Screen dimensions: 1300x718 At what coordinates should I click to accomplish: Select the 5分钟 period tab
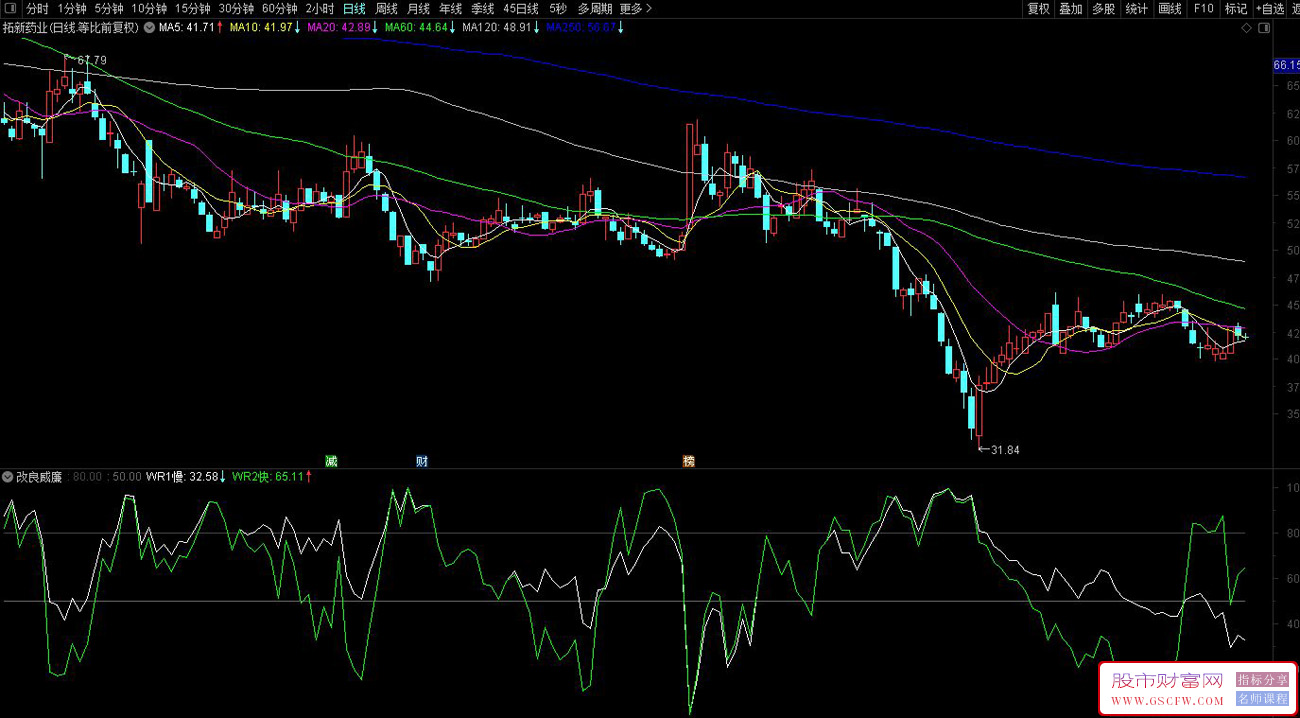point(109,9)
